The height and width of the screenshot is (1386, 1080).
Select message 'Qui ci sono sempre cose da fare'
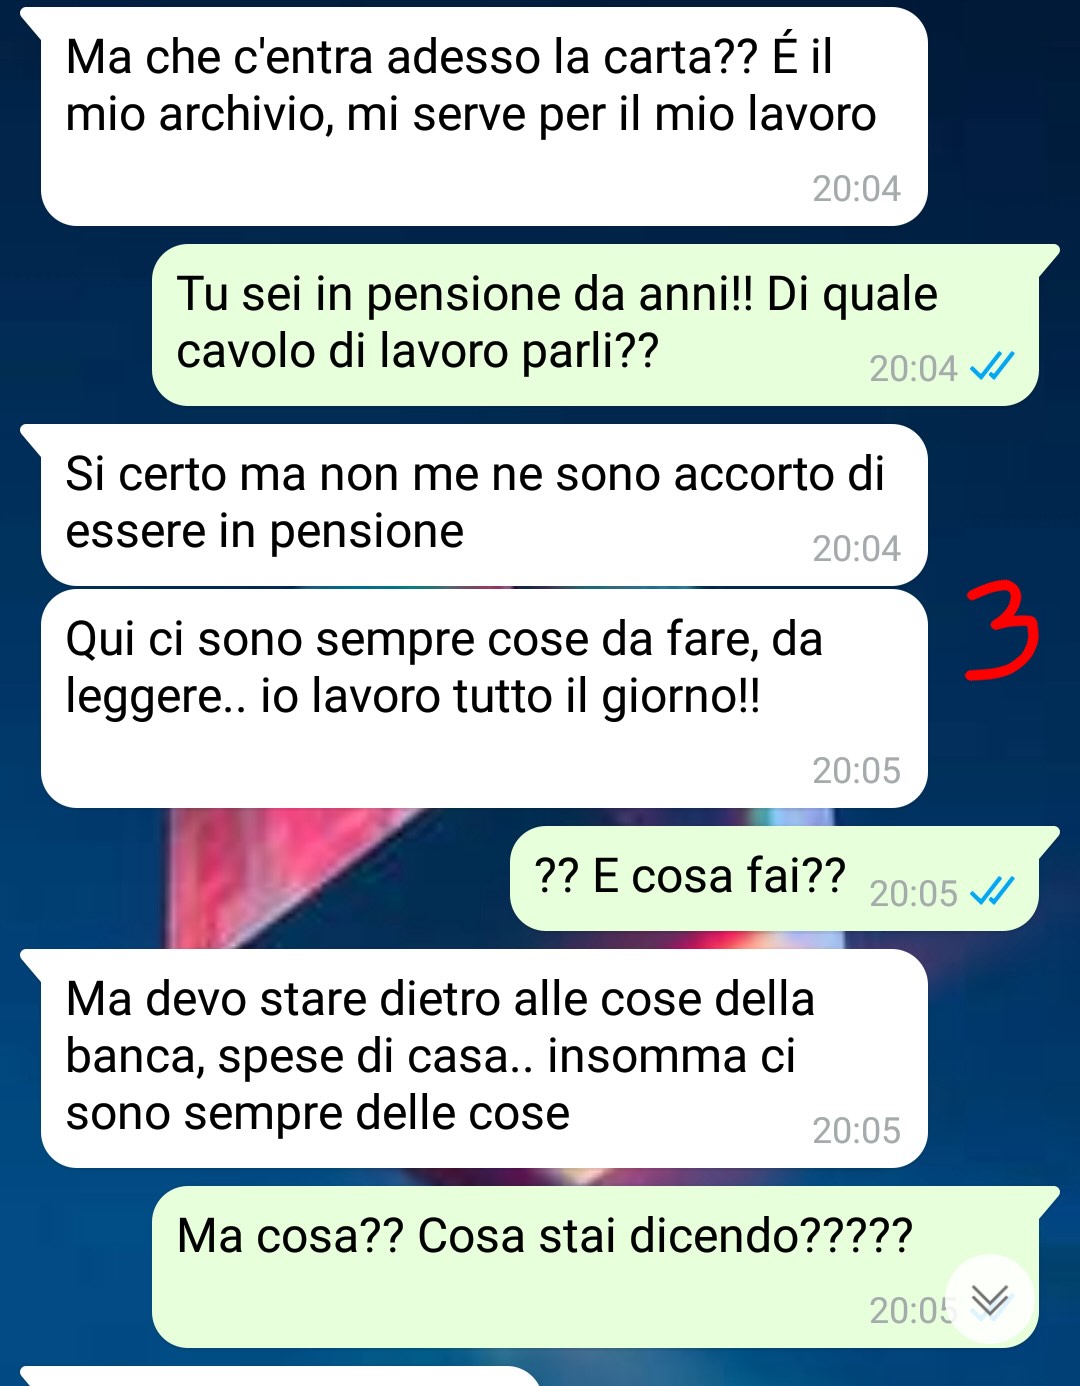(x=484, y=698)
